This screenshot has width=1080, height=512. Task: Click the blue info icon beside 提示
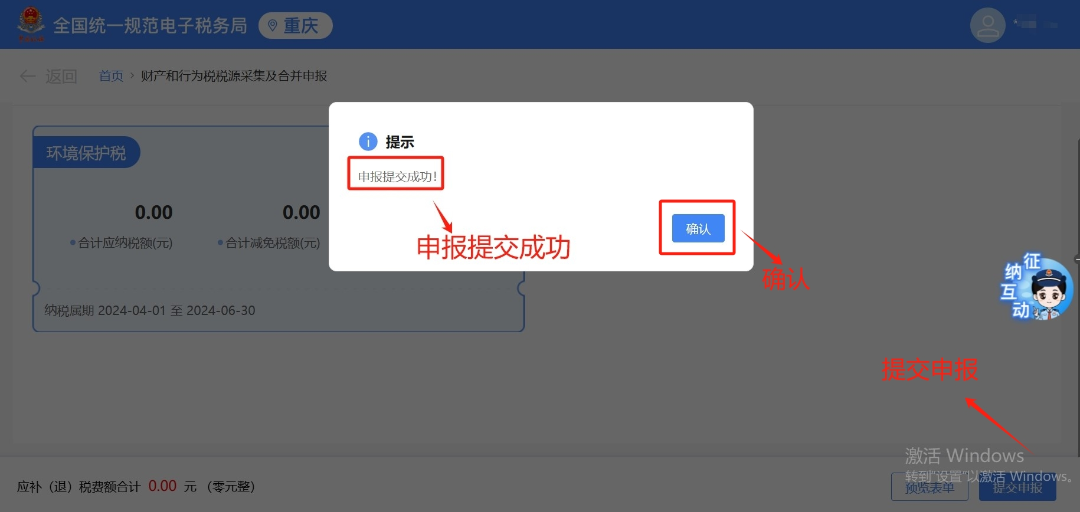click(368, 142)
